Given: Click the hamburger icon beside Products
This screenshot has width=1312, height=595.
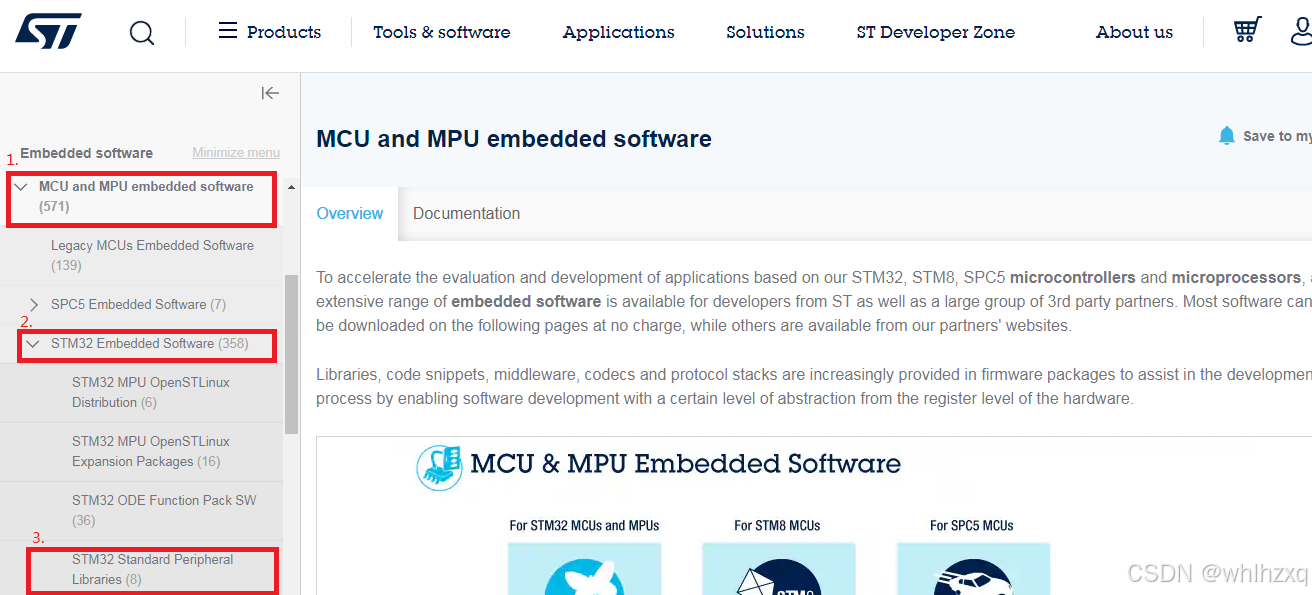Looking at the screenshot, I should click(x=226, y=31).
